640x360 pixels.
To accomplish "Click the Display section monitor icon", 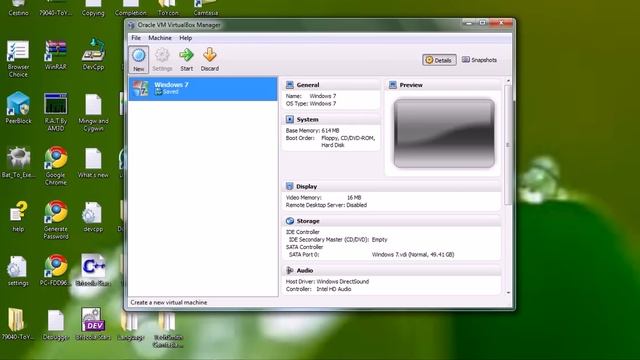I will click(290, 186).
